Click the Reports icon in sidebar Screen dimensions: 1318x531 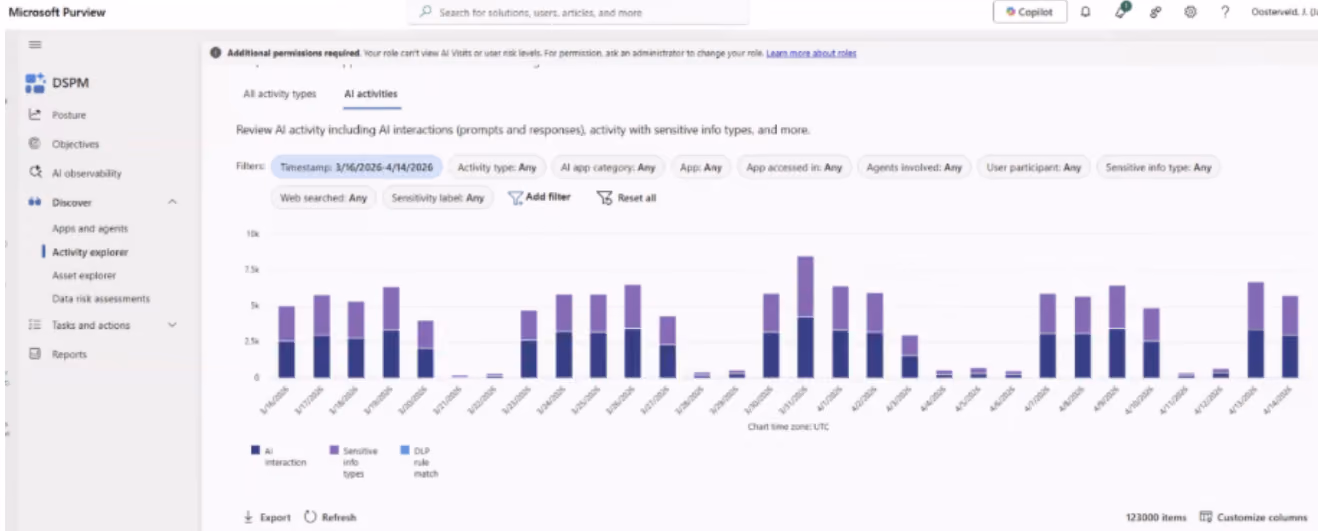click(35, 354)
